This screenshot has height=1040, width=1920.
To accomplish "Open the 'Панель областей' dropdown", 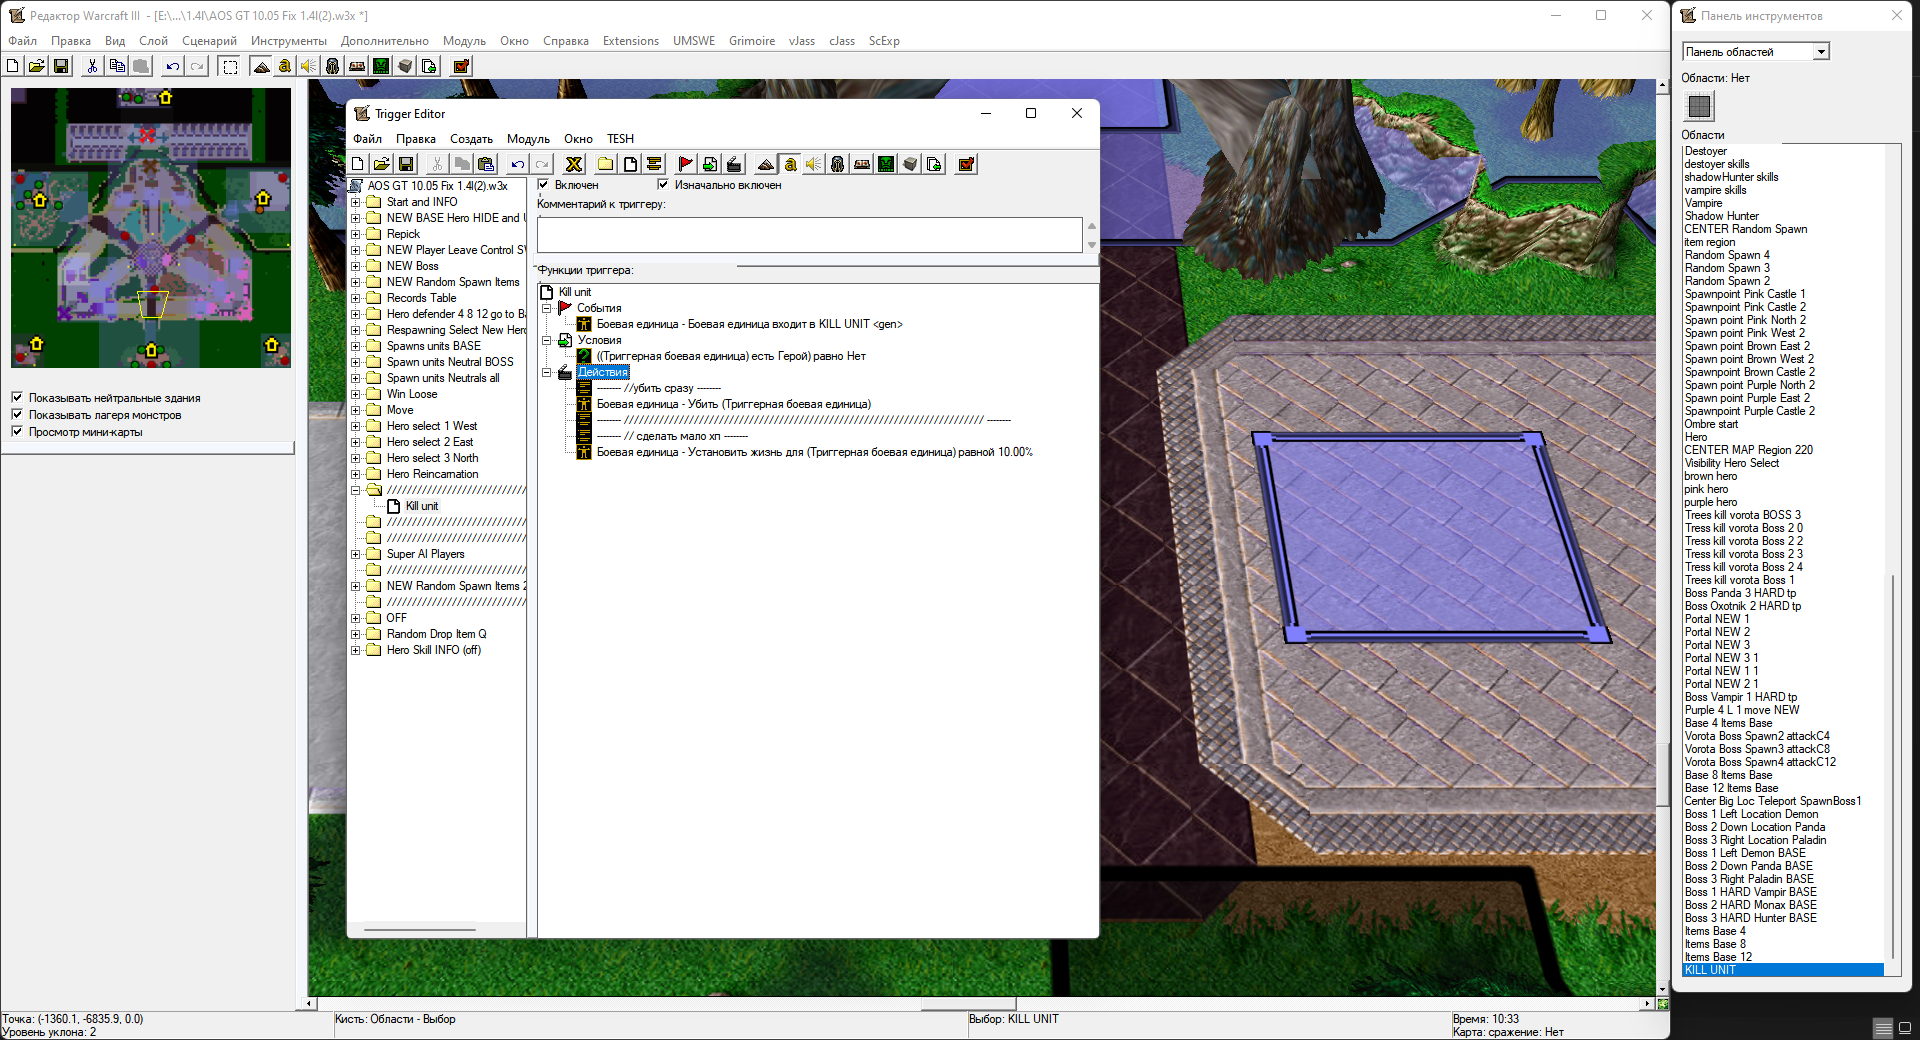I will (x=1756, y=51).
